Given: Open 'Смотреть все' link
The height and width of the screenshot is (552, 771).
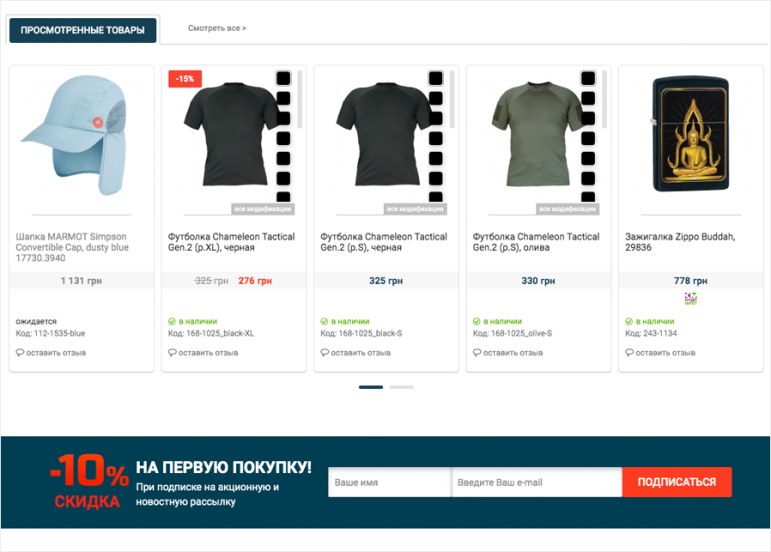Looking at the screenshot, I should click(217, 28).
